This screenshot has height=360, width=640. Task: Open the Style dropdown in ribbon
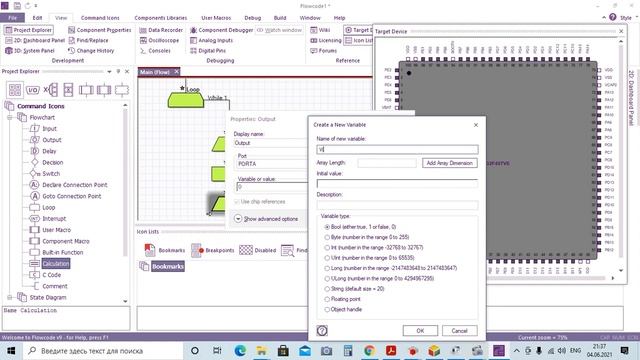(629, 18)
